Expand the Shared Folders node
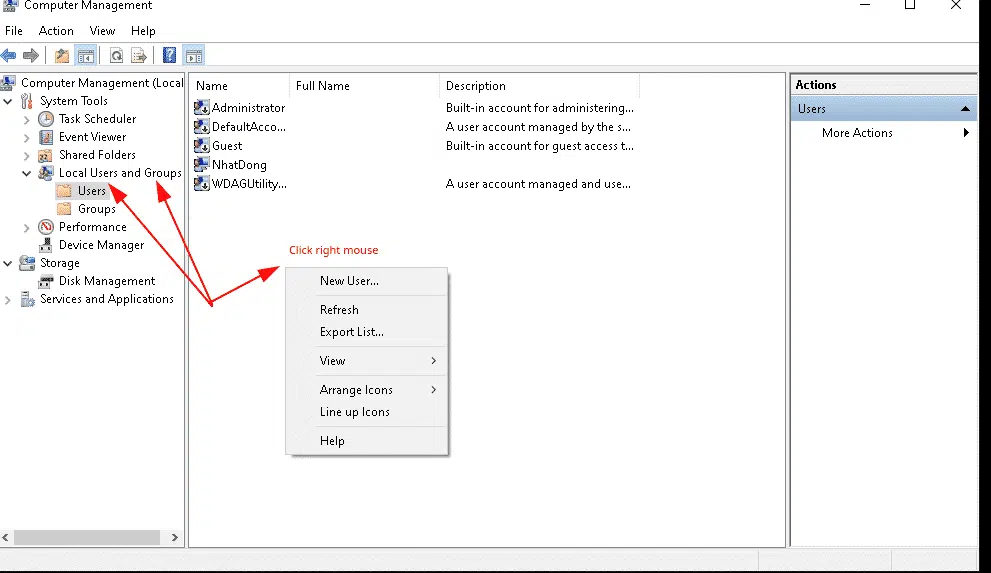The width and height of the screenshot is (991, 573). (27, 155)
